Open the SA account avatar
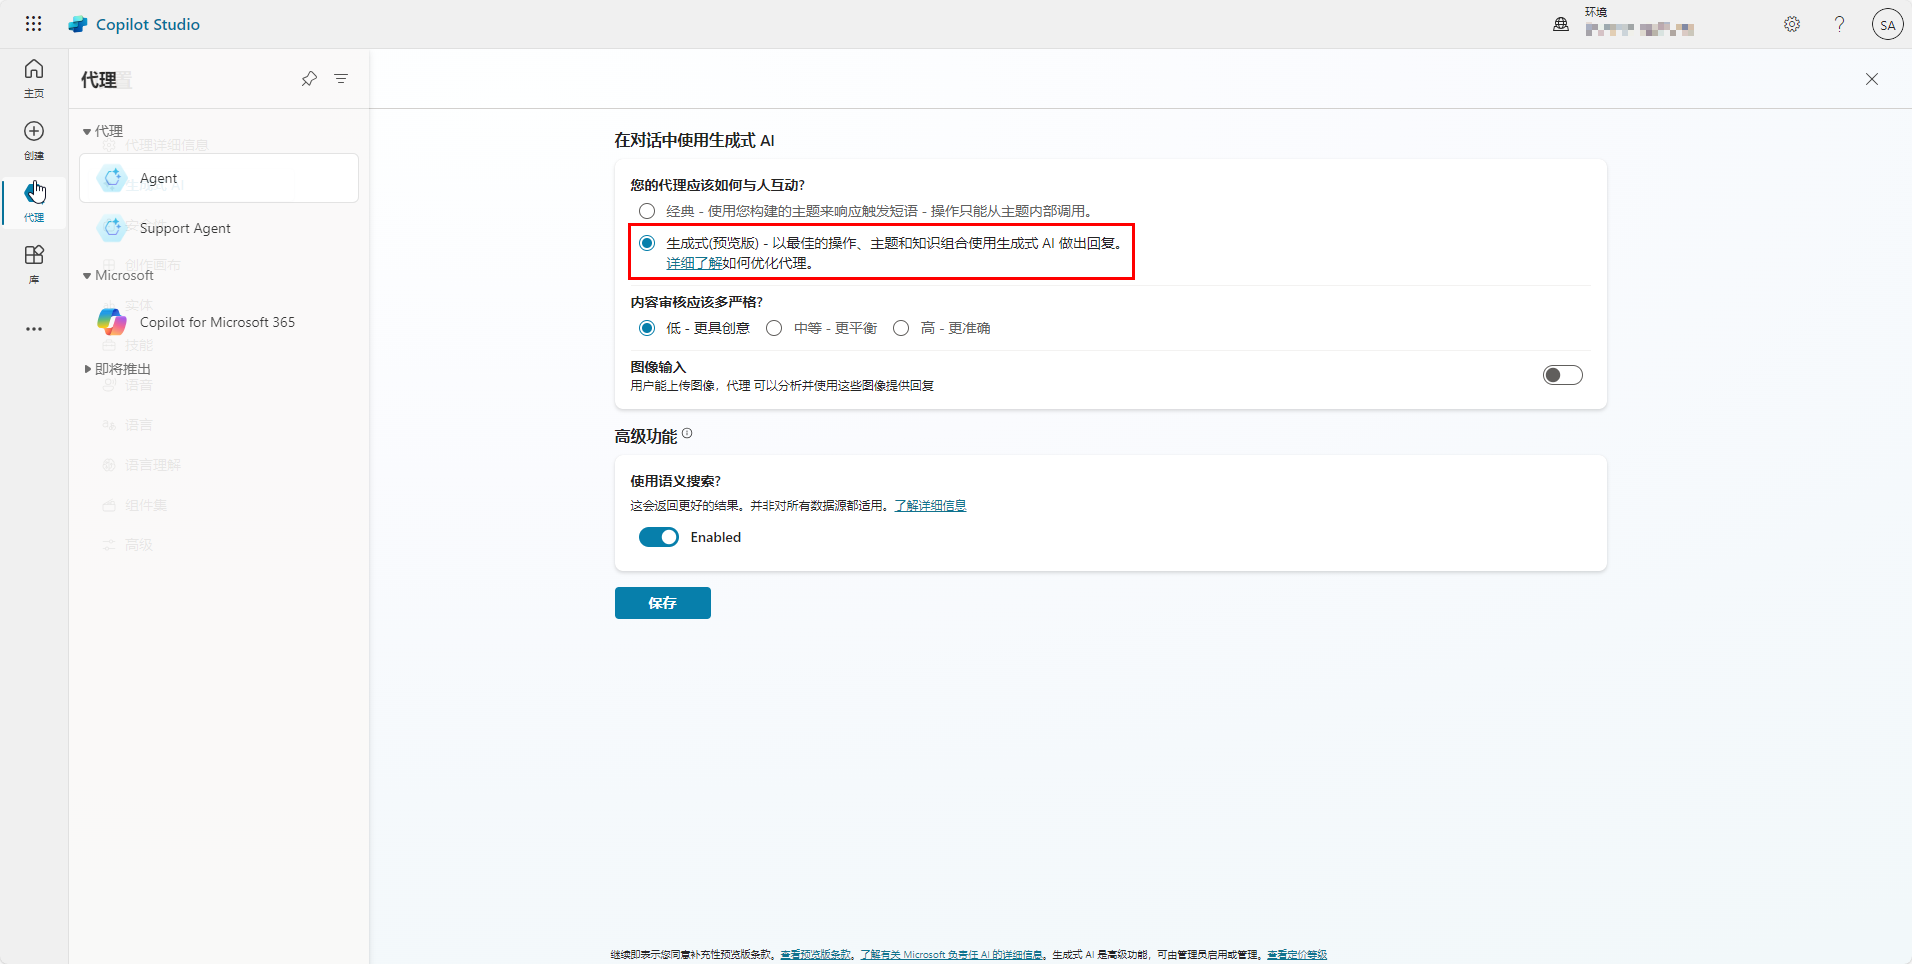1912x964 pixels. [1887, 24]
